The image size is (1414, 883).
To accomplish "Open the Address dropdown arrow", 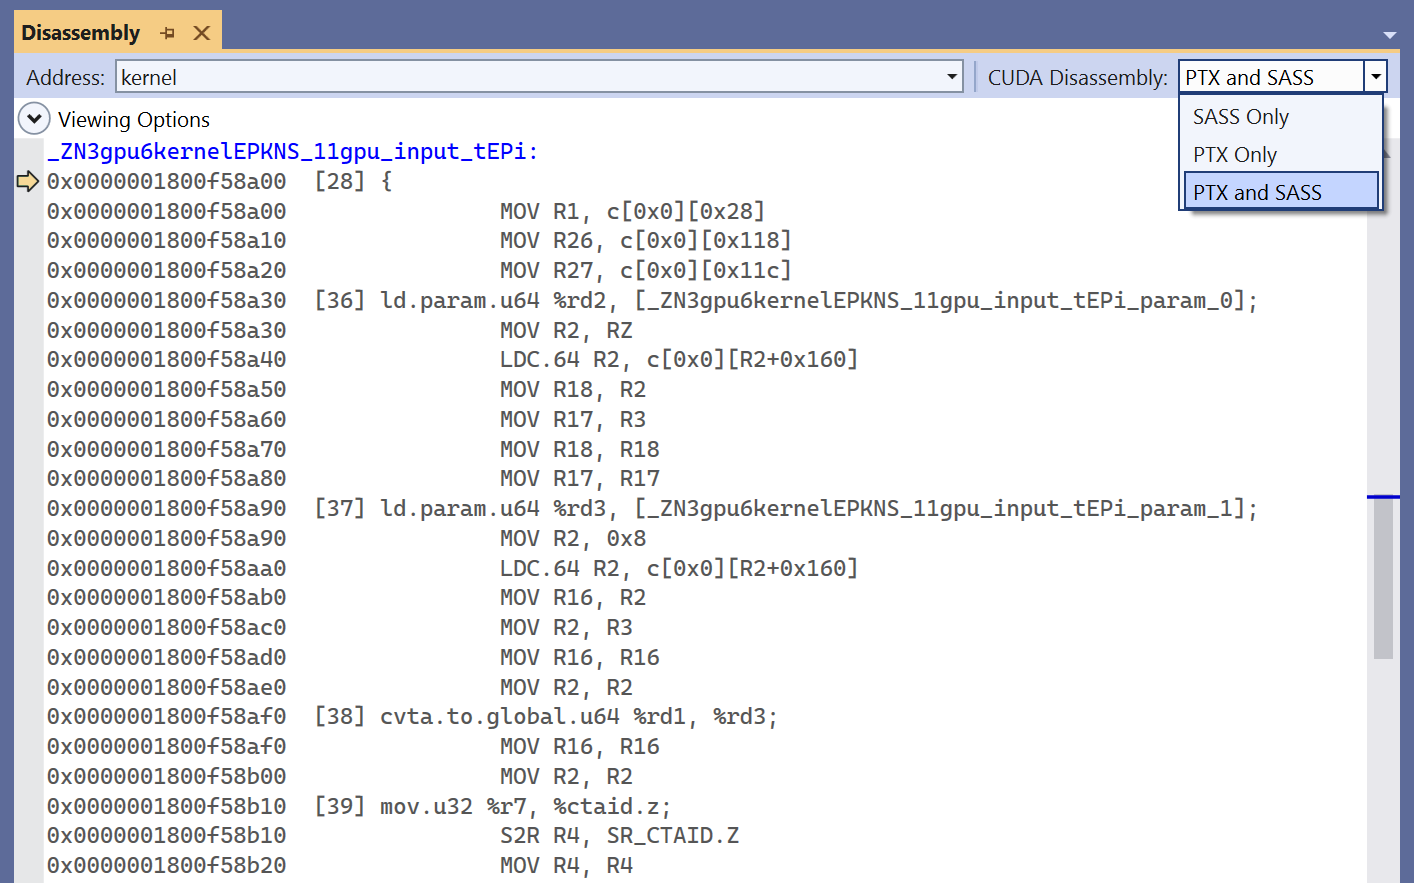I will pyautogui.click(x=952, y=77).
